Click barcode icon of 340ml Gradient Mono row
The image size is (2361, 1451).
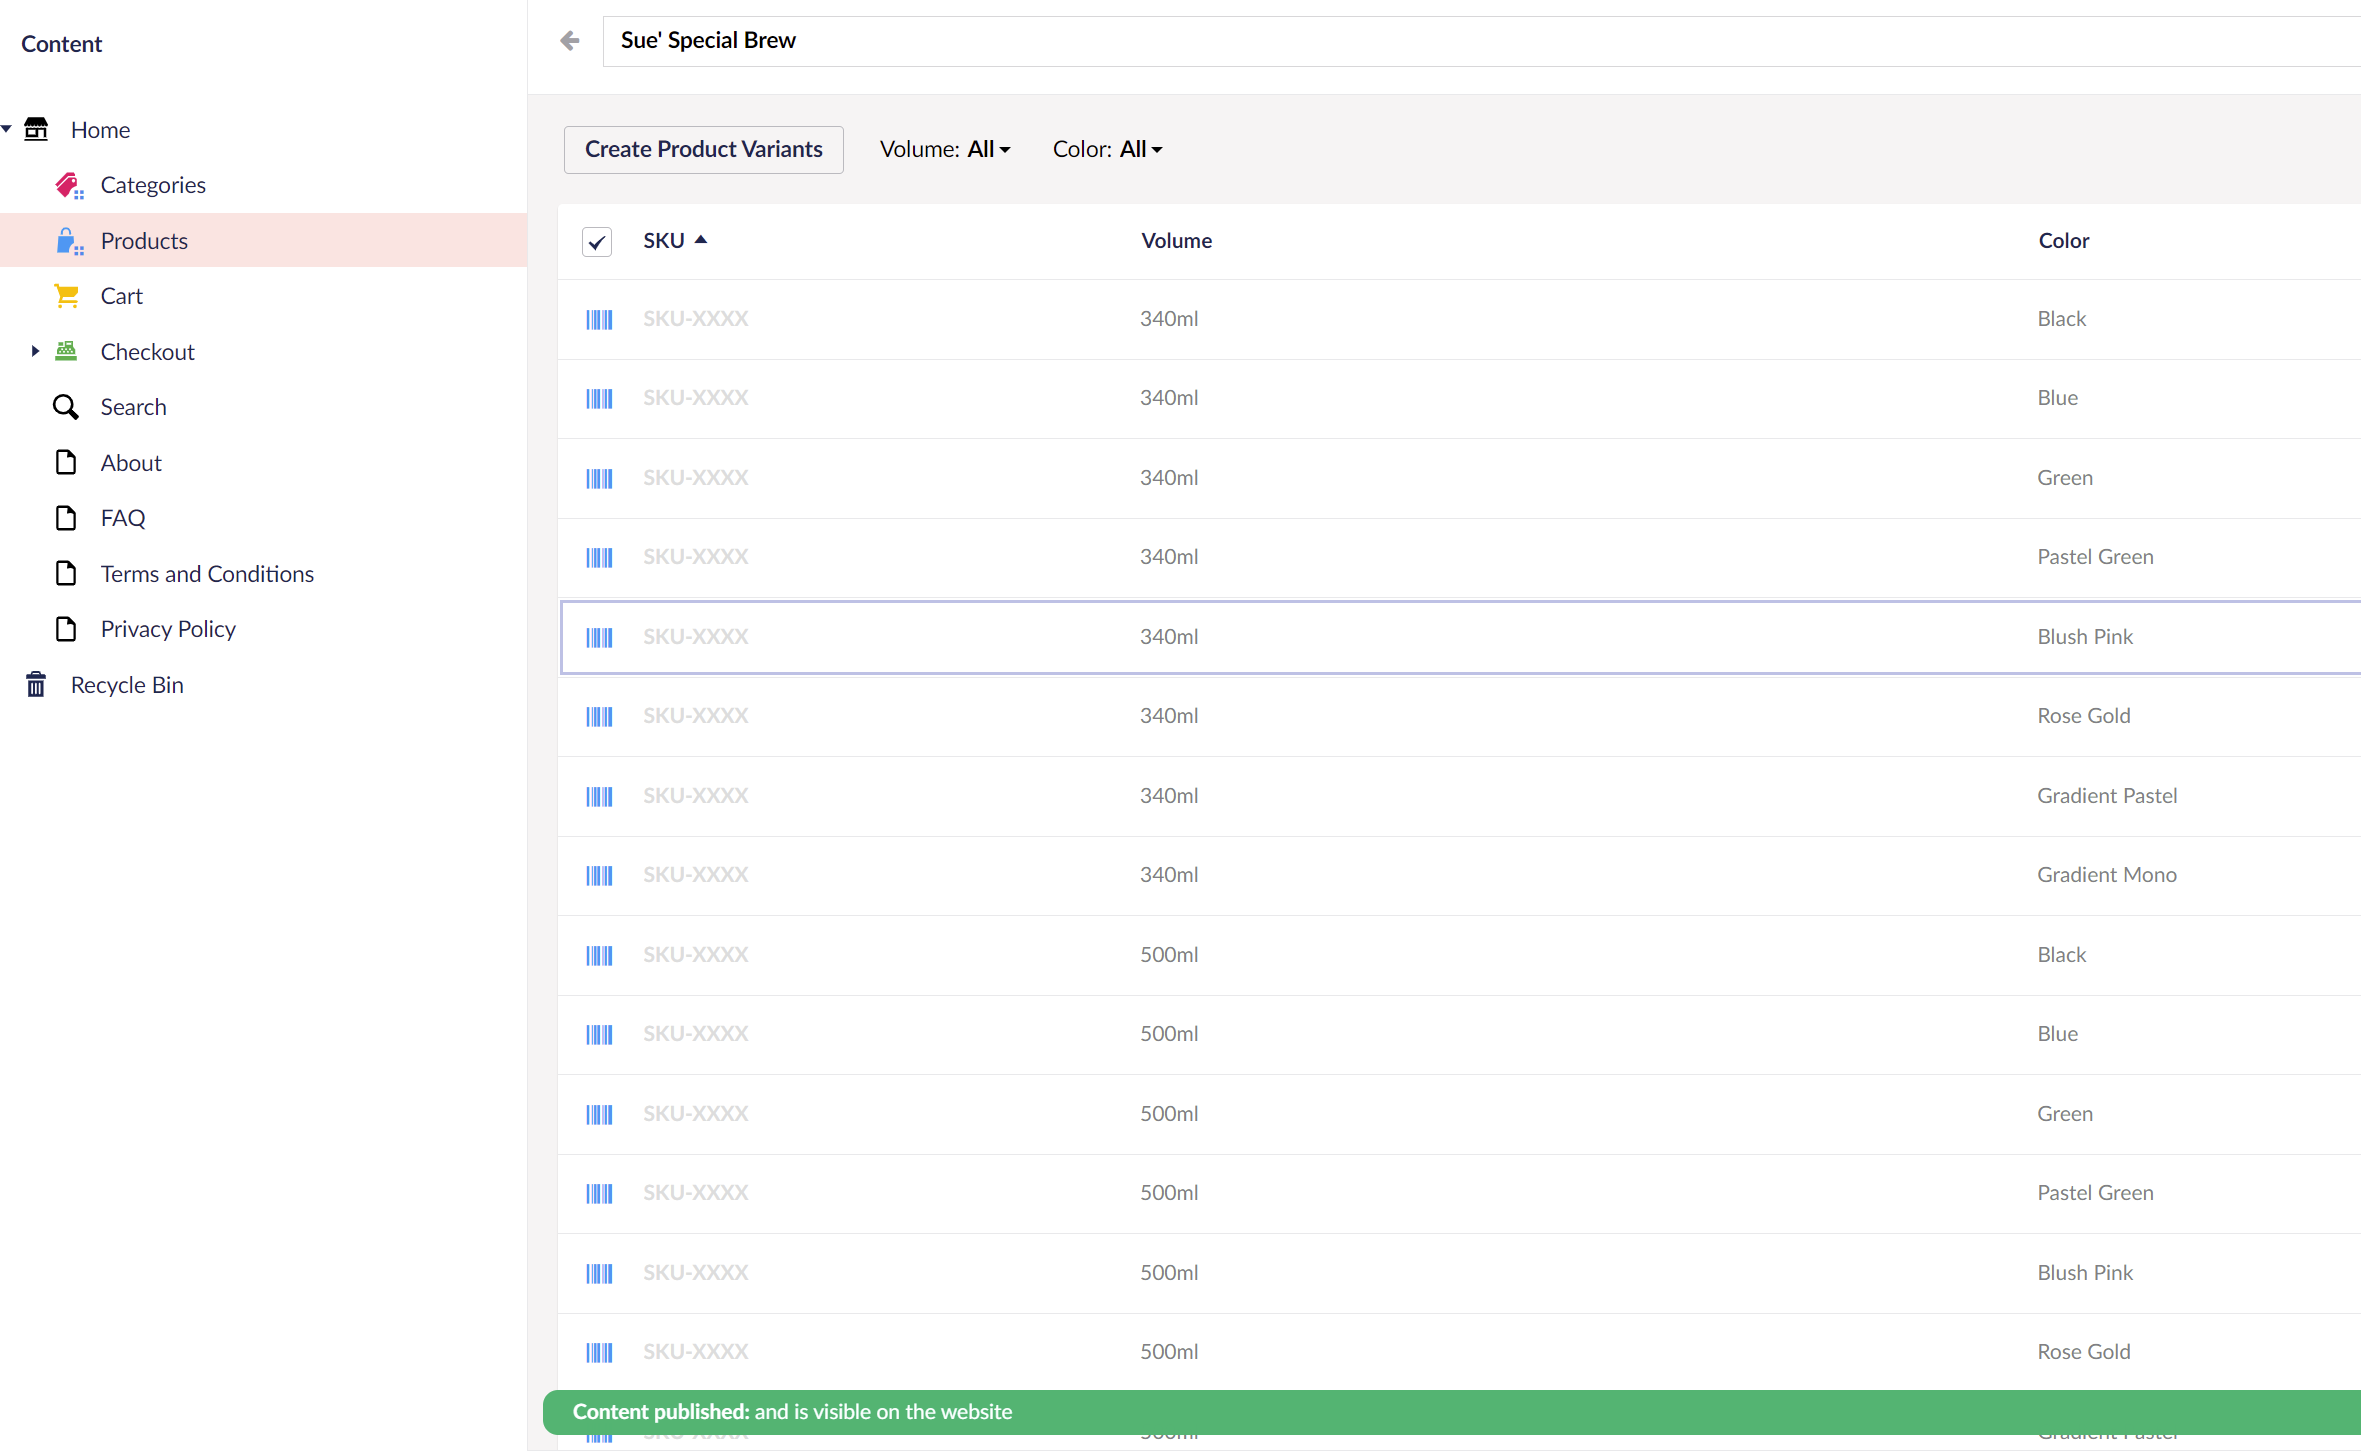[x=599, y=875]
